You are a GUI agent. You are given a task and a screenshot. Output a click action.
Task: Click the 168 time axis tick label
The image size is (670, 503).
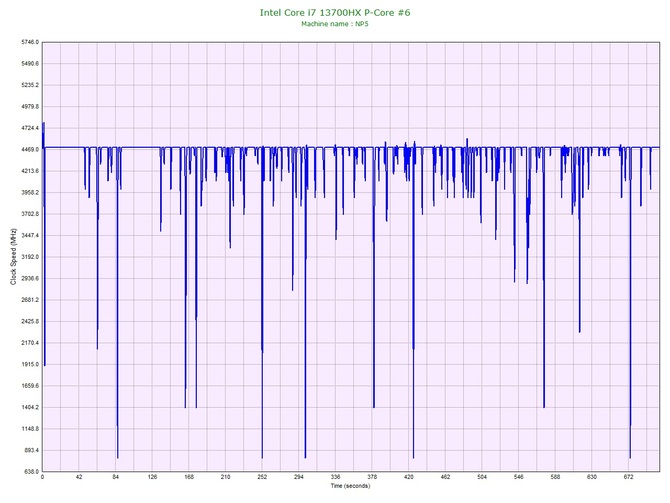tap(189, 477)
